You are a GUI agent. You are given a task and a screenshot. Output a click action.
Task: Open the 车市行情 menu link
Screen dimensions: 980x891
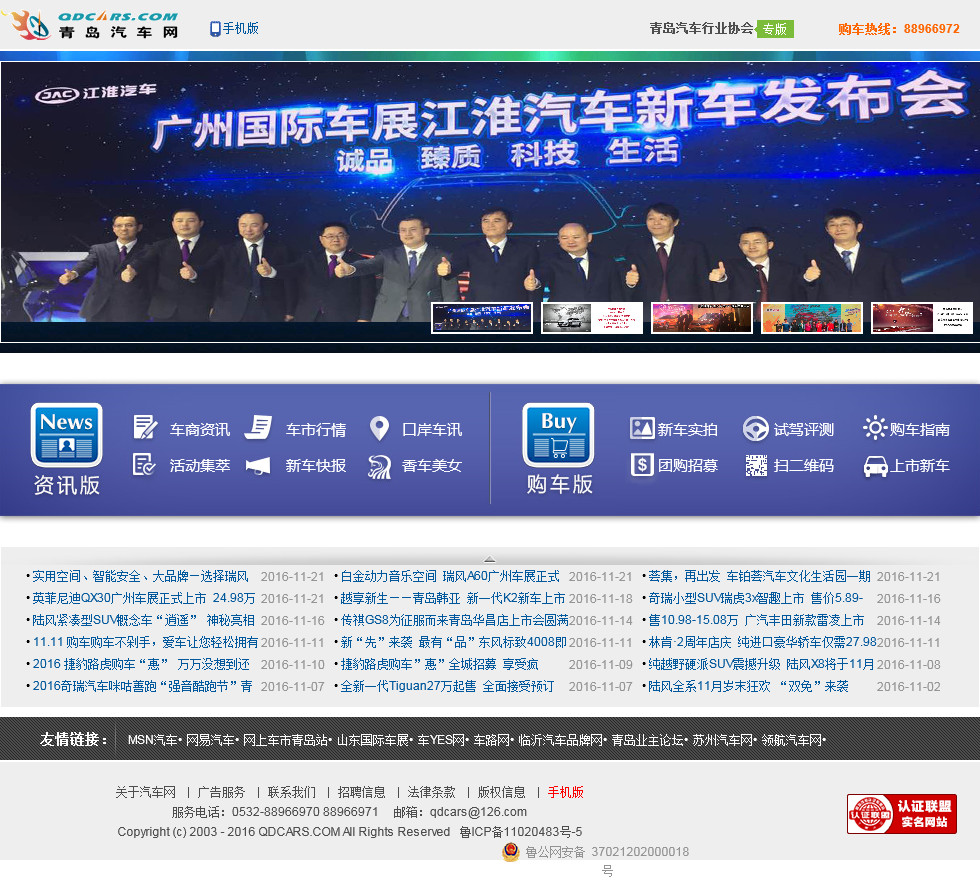click(316, 430)
